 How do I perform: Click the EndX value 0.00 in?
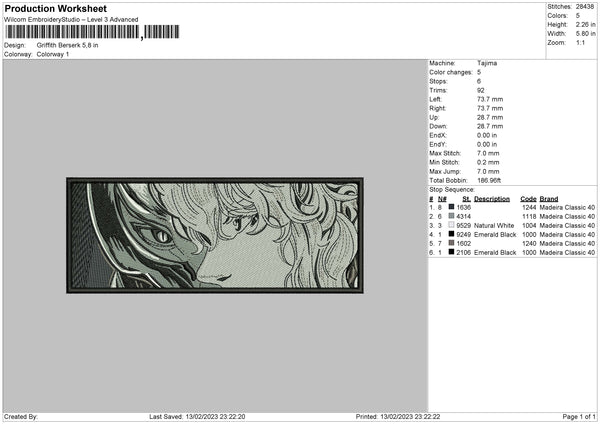(487, 135)
